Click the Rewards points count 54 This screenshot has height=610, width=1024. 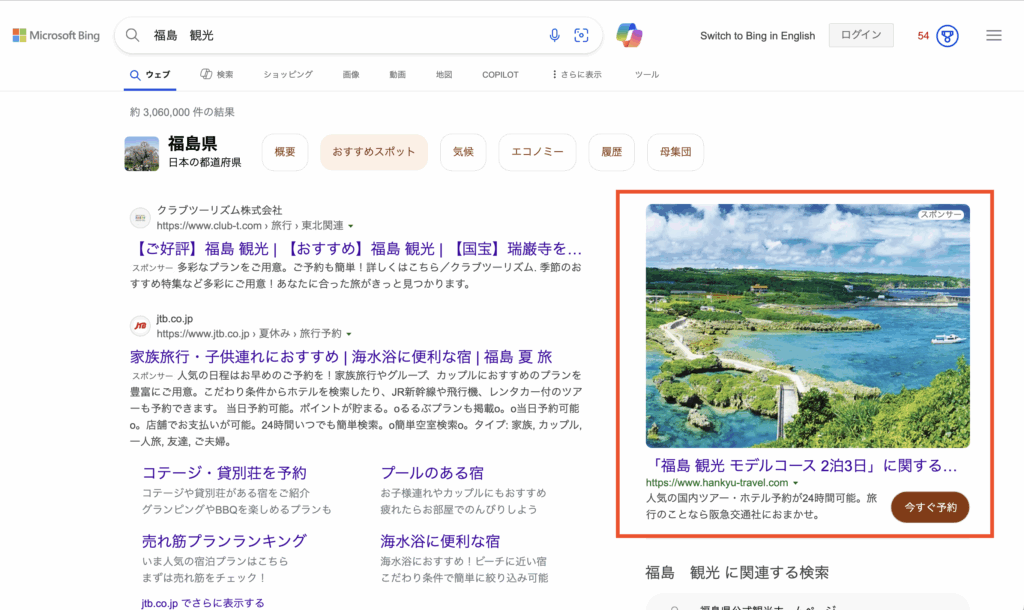tap(923, 36)
